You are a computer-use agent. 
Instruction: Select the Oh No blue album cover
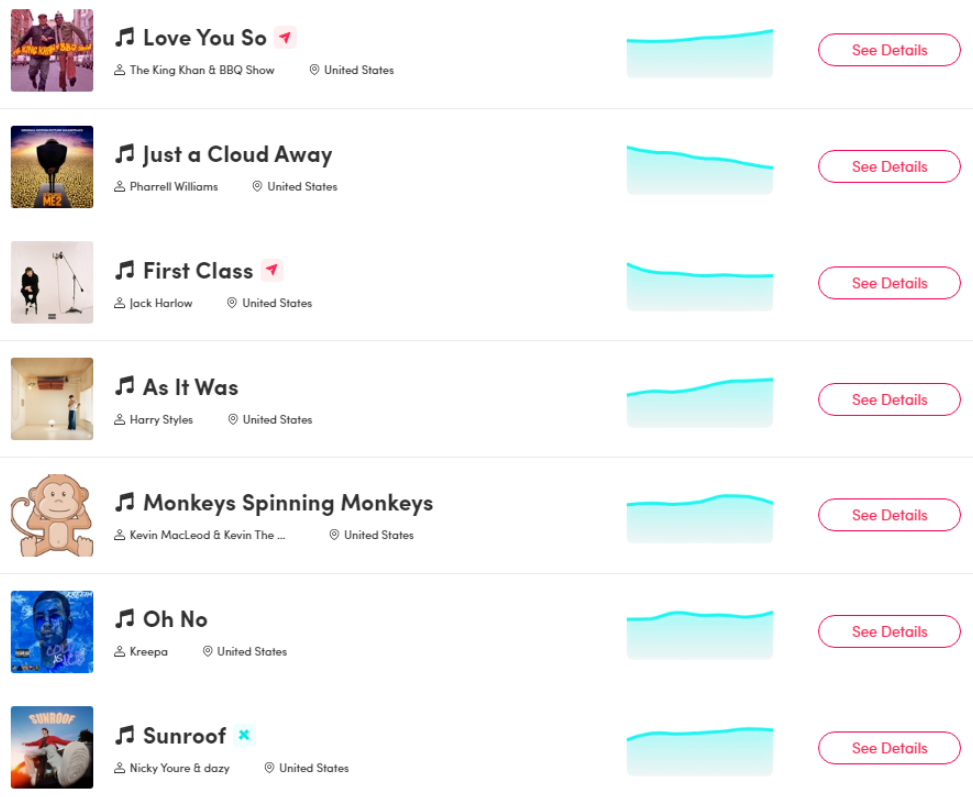point(52,631)
